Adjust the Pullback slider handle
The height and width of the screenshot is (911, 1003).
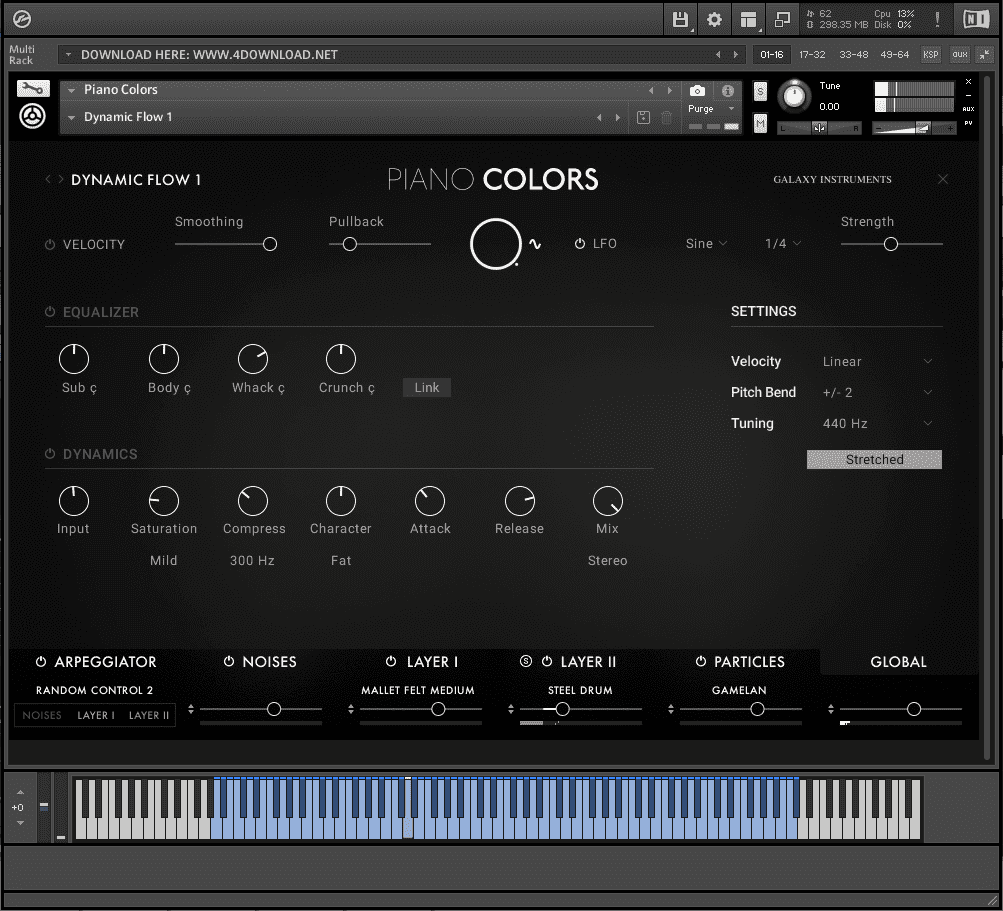tap(349, 244)
